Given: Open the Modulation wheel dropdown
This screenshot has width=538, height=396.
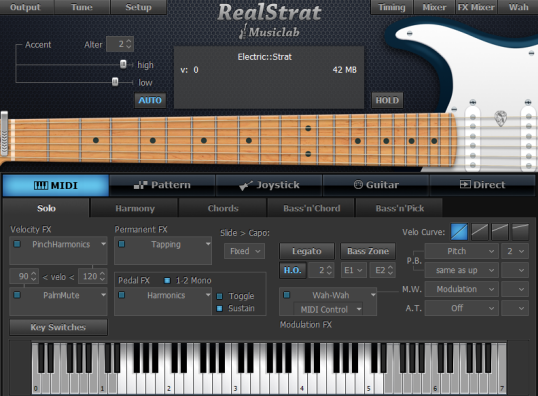Looking at the screenshot, I should tap(462, 289).
